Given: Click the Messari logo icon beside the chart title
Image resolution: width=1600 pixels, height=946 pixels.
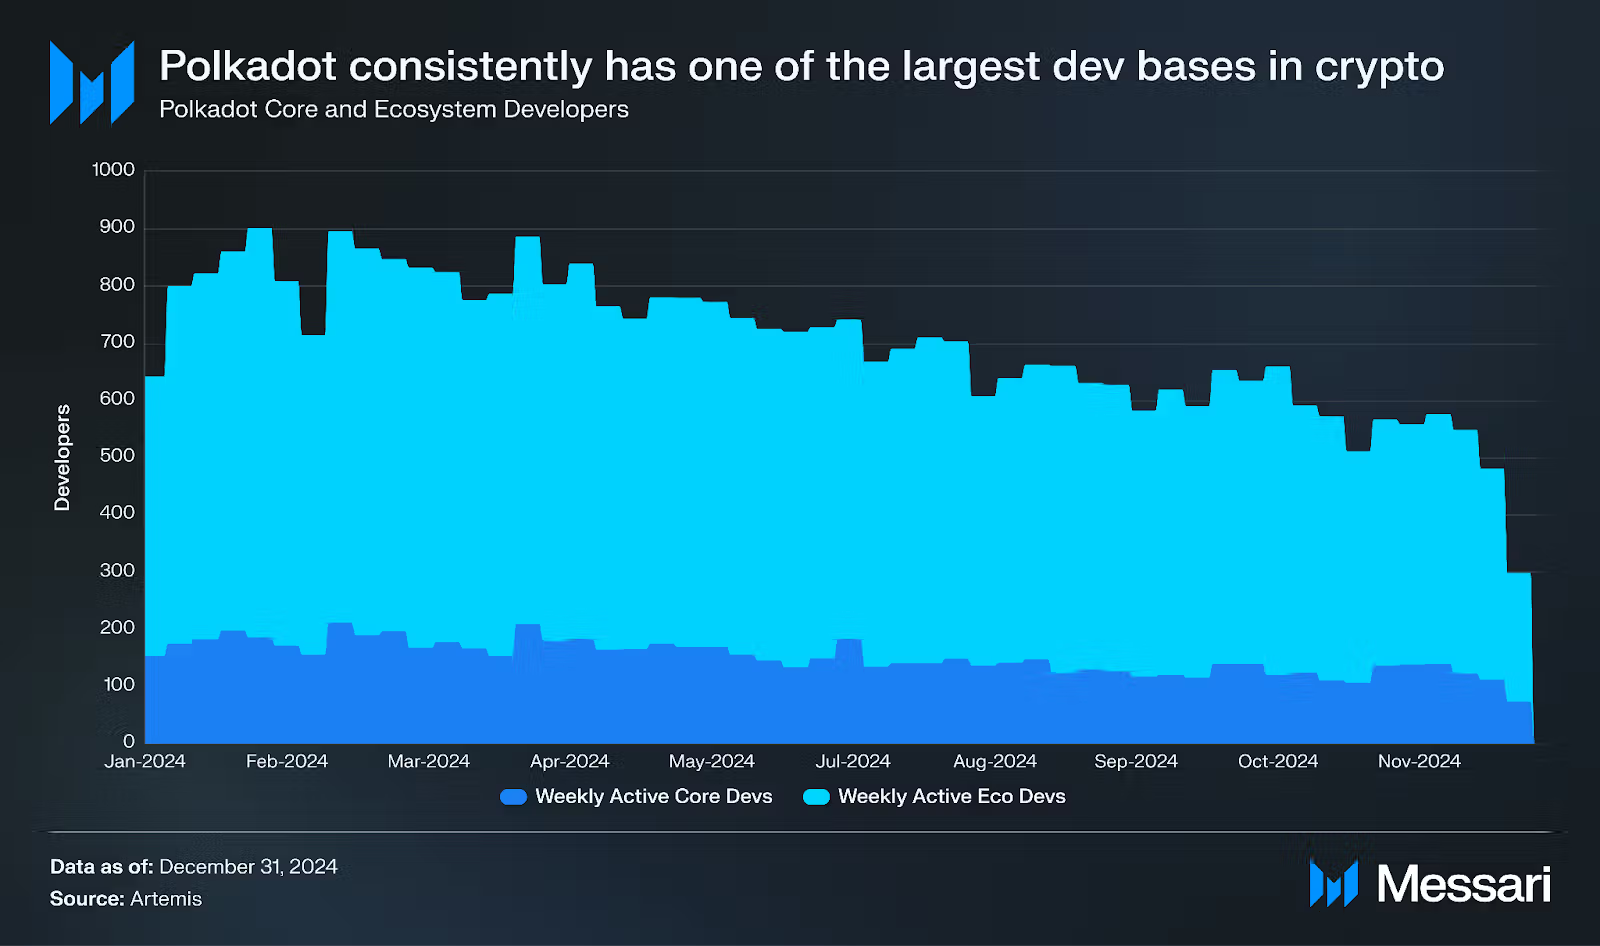Looking at the screenshot, I should coord(92,83).
